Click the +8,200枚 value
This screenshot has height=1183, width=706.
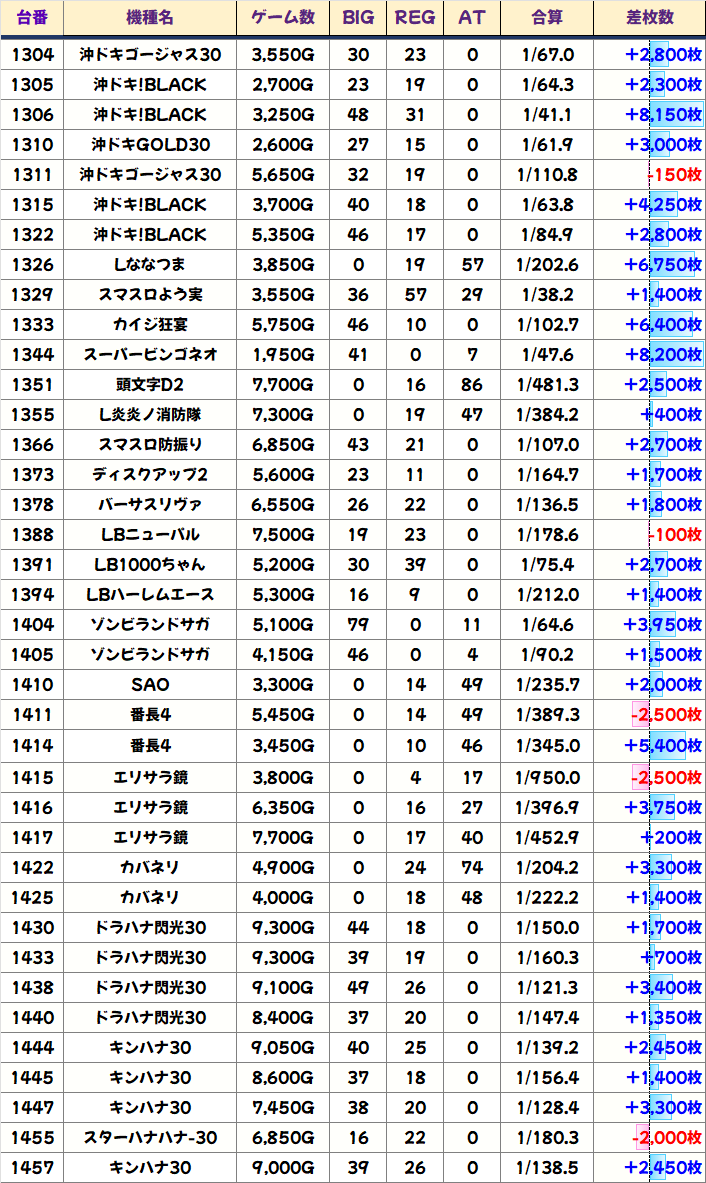click(x=663, y=355)
